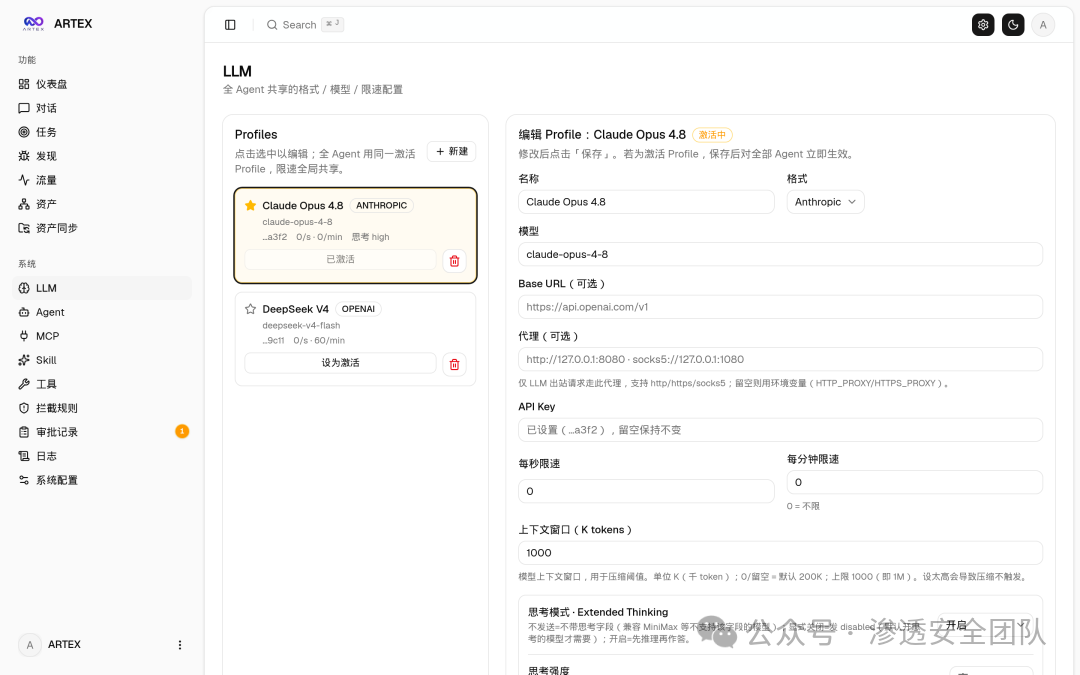Open the user avatar A top right
This screenshot has width=1080, height=675.
pyautogui.click(x=1043, y=25)
